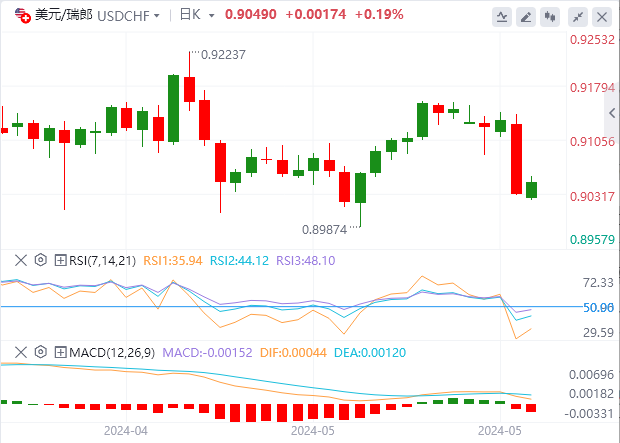The height and width of the screenshot is (443, 620).
Task: Click the MACD 0.00696 axis label
Action: [592, 374]
